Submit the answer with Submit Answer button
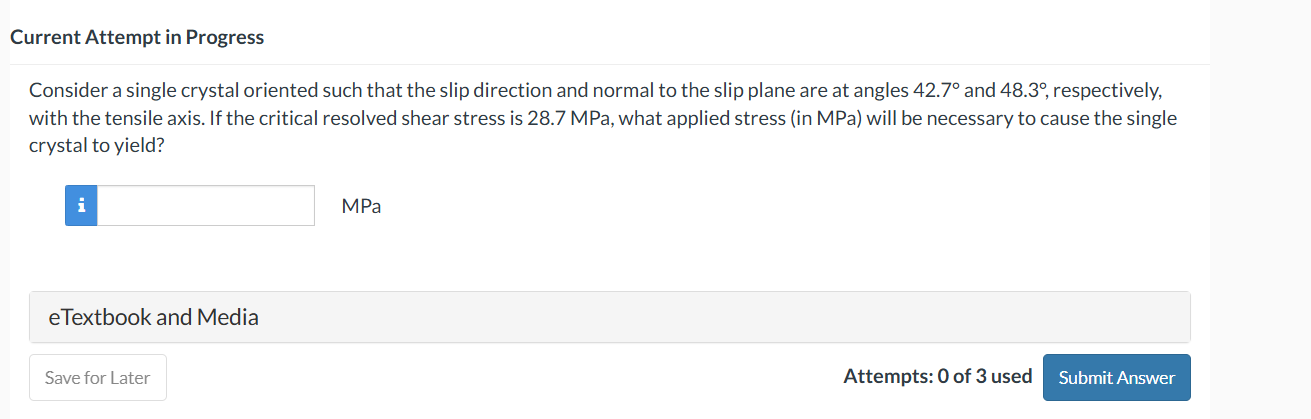This screenshot has width=1311, height=419. [x=1117, y=377]
